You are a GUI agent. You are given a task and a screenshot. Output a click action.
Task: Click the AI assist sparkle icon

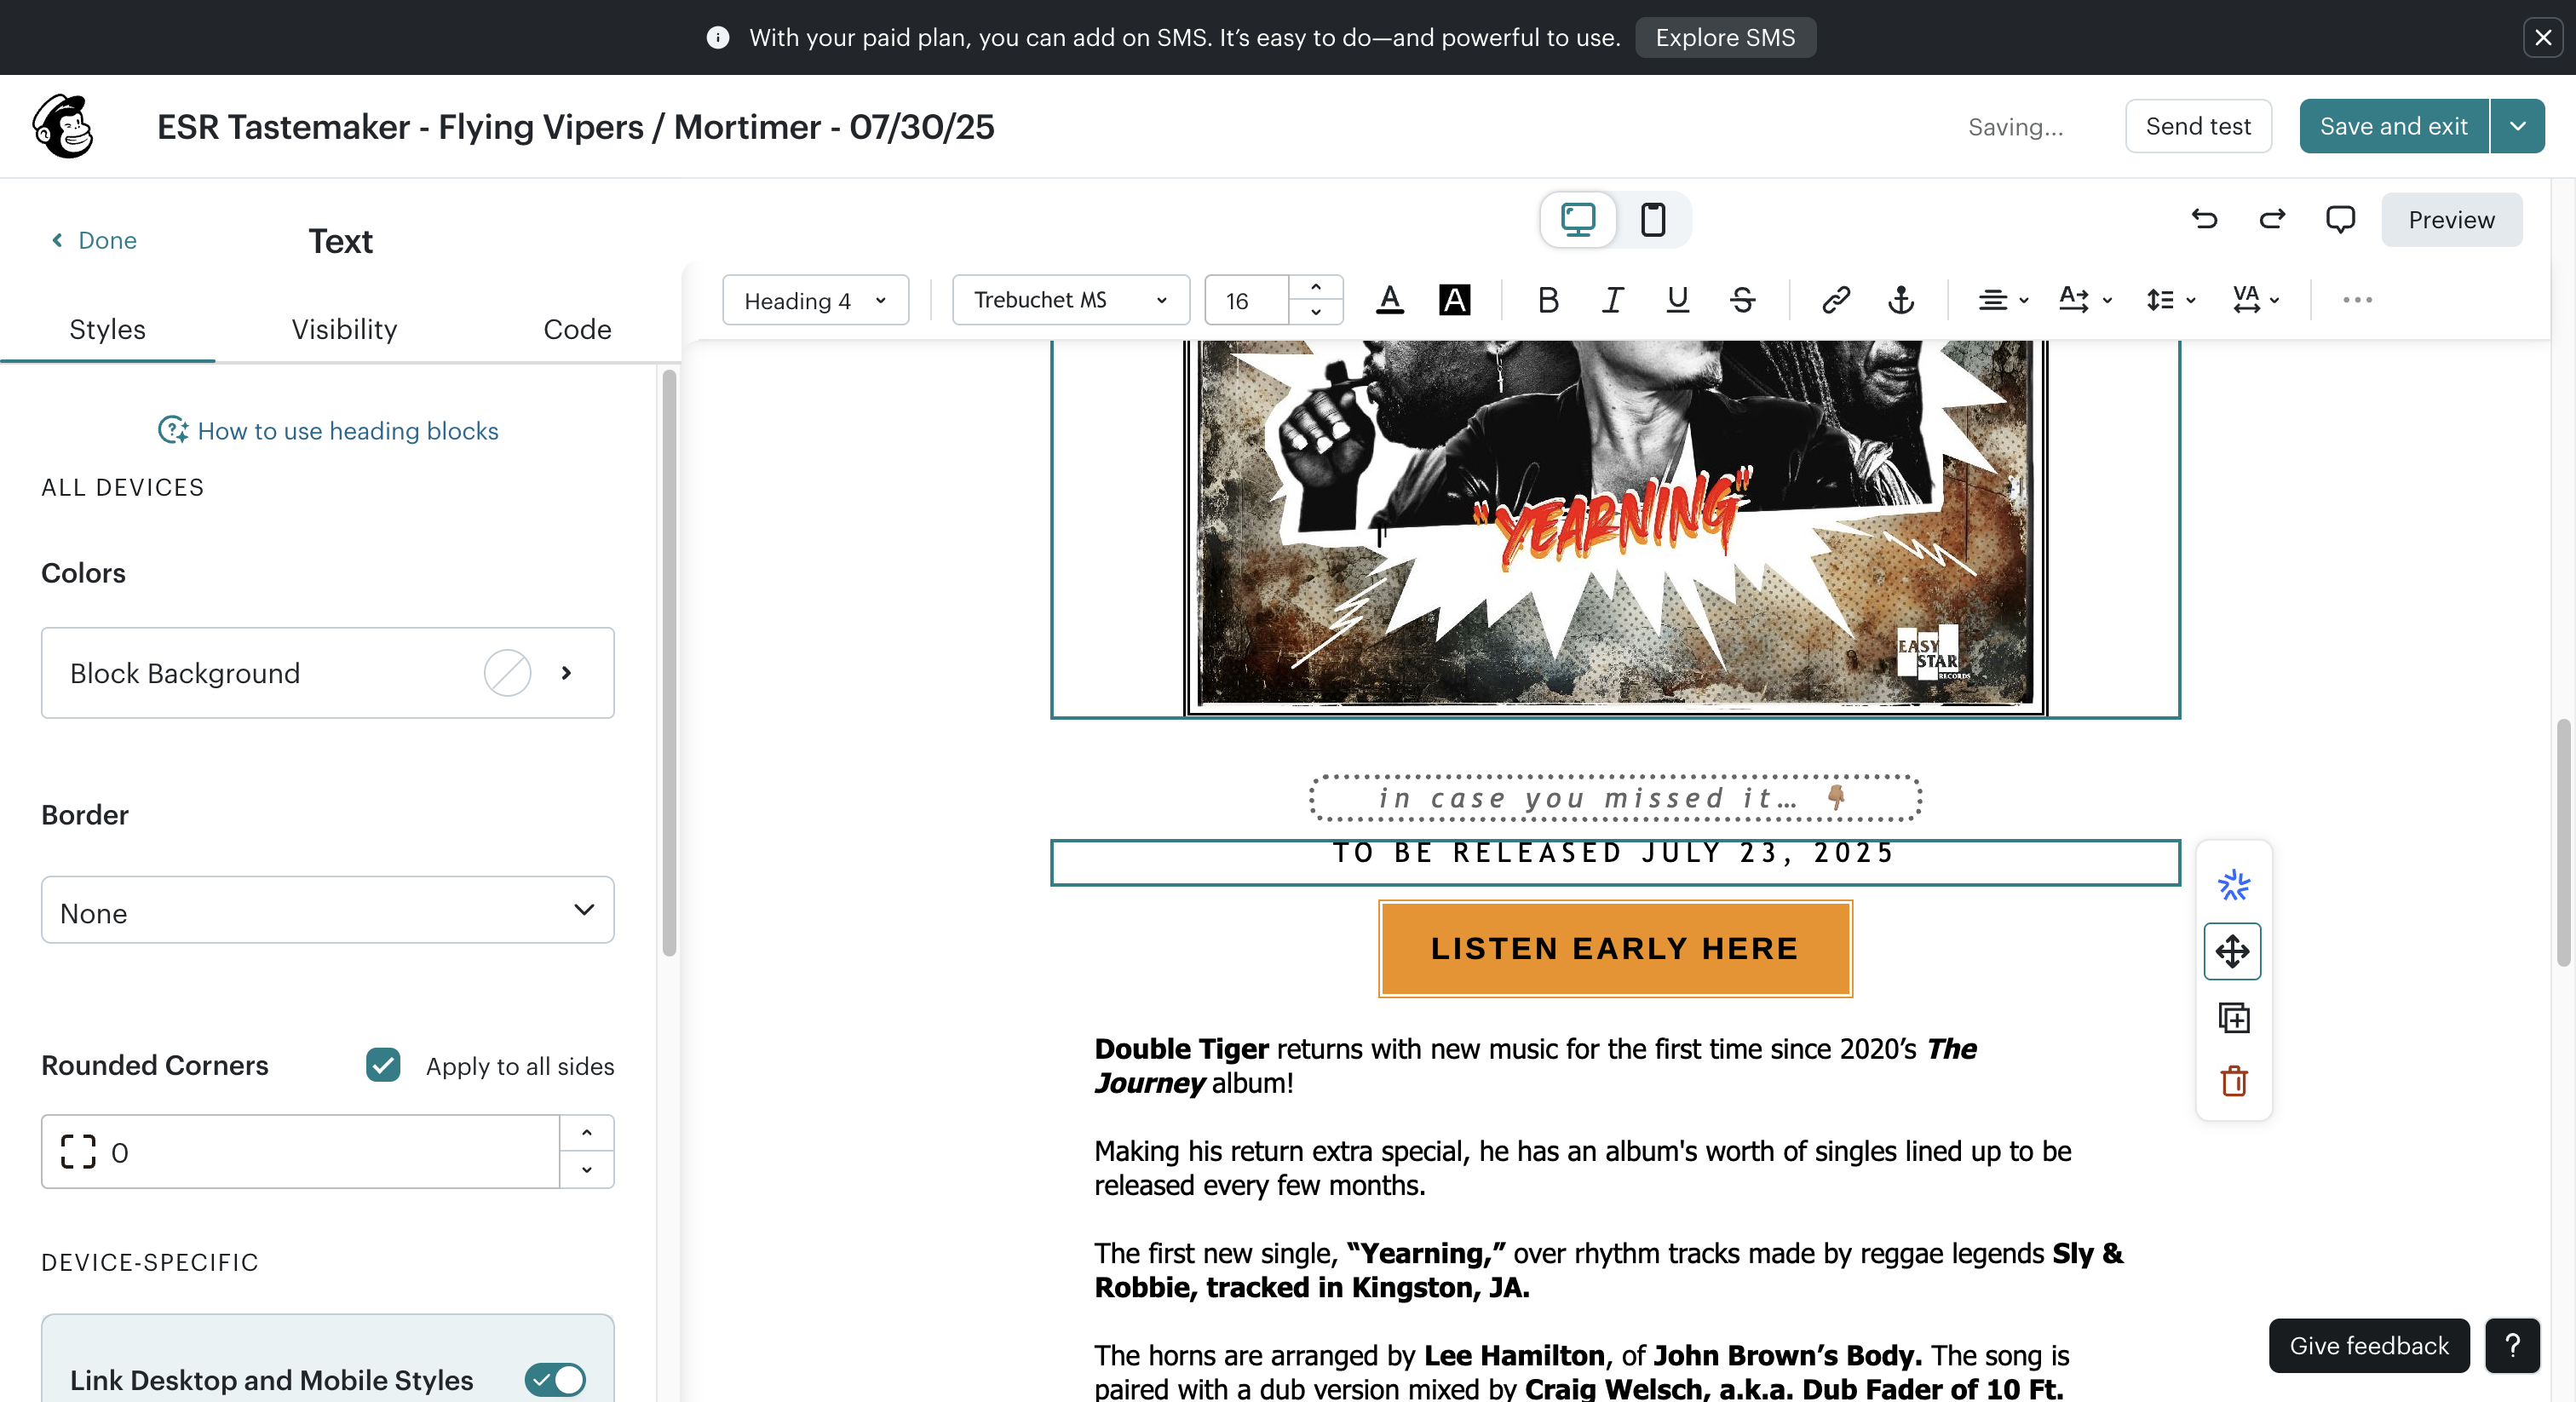tap(2233, 885)
